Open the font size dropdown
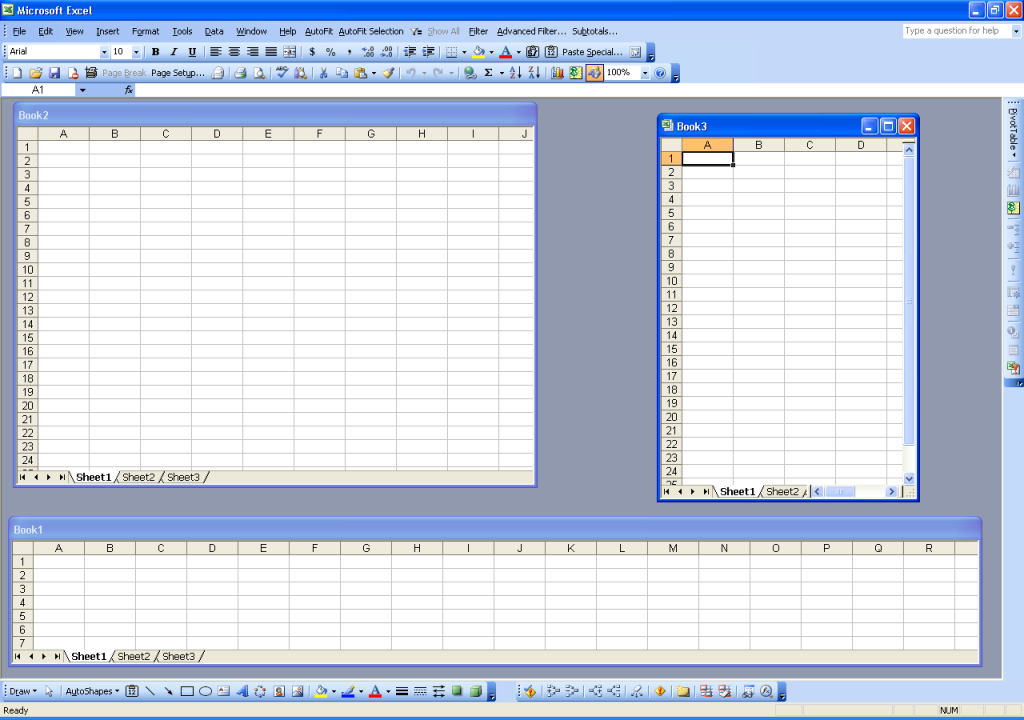Image resolution: width=1024 pixels, height=720 pixels. (x=136, y=52)
